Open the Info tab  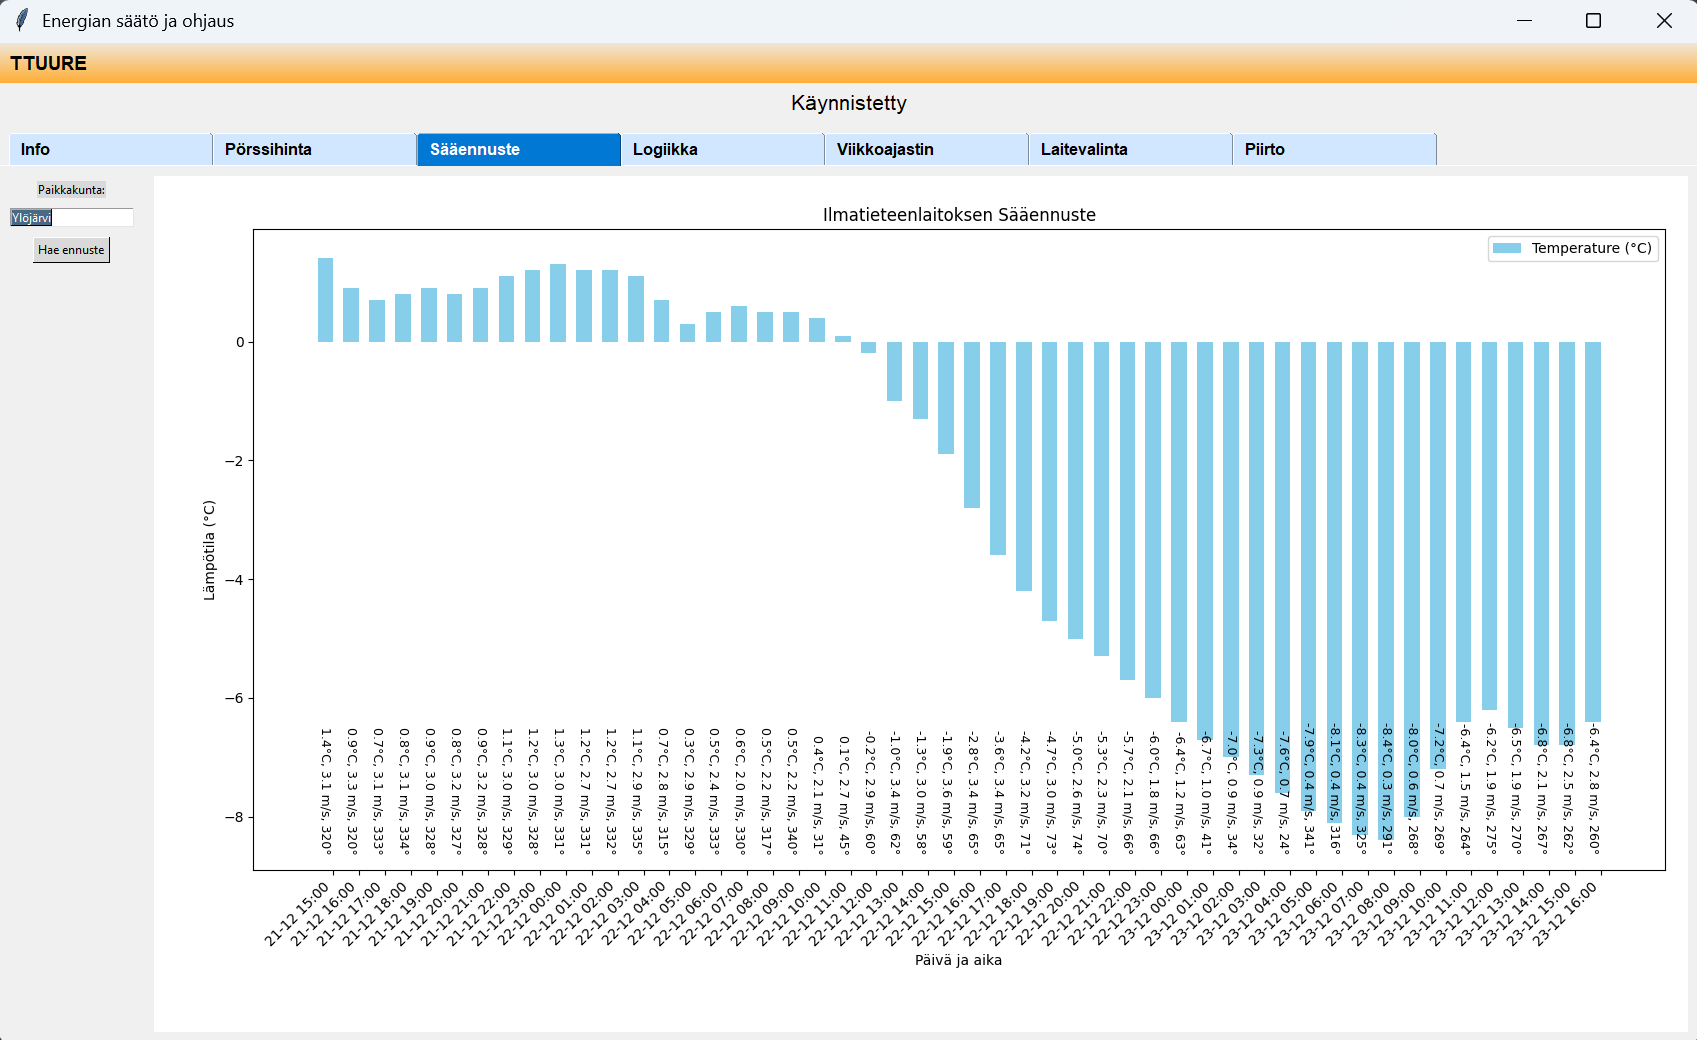110,149
